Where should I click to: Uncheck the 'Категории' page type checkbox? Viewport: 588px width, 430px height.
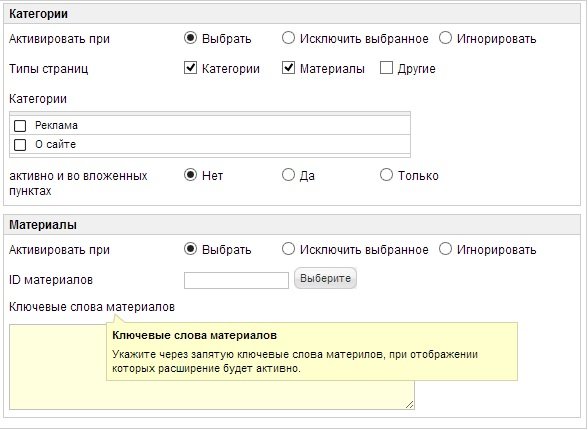click(190, 68)
